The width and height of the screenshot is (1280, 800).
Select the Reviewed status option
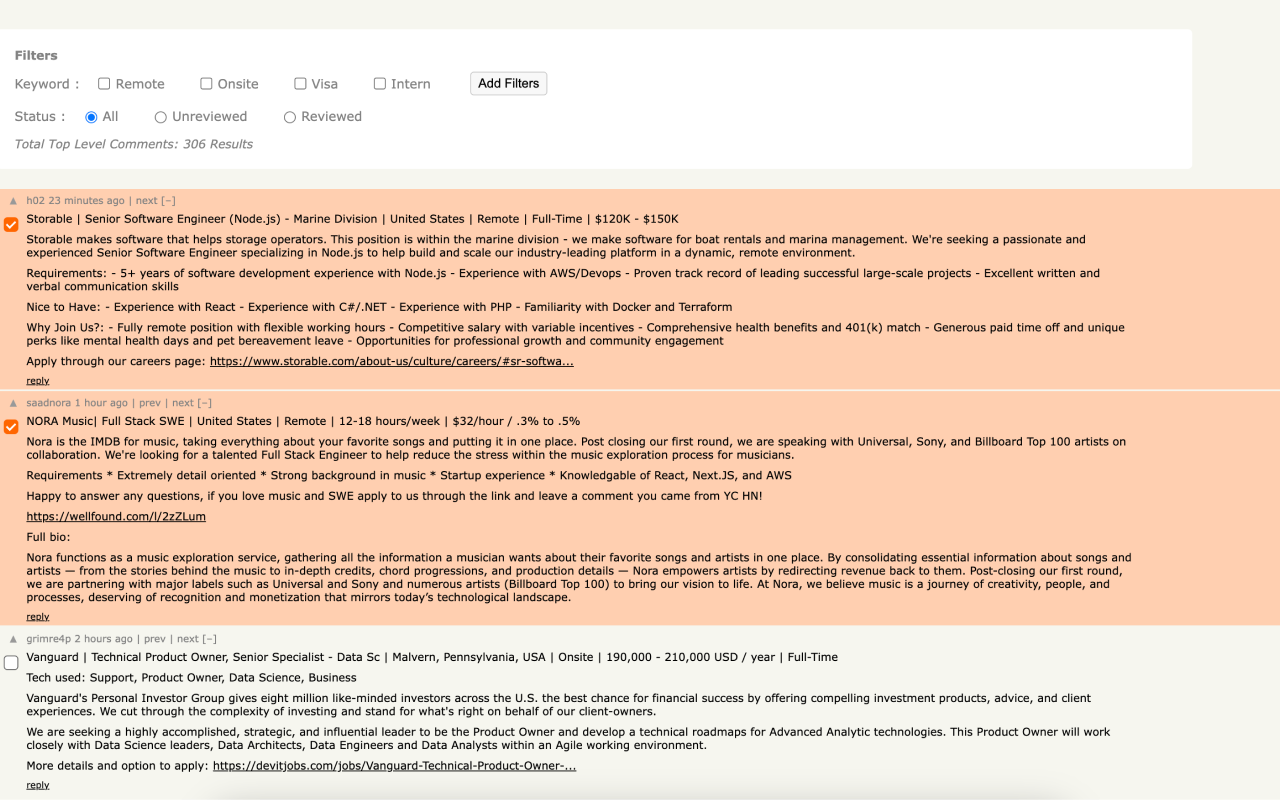click(290, 117)
